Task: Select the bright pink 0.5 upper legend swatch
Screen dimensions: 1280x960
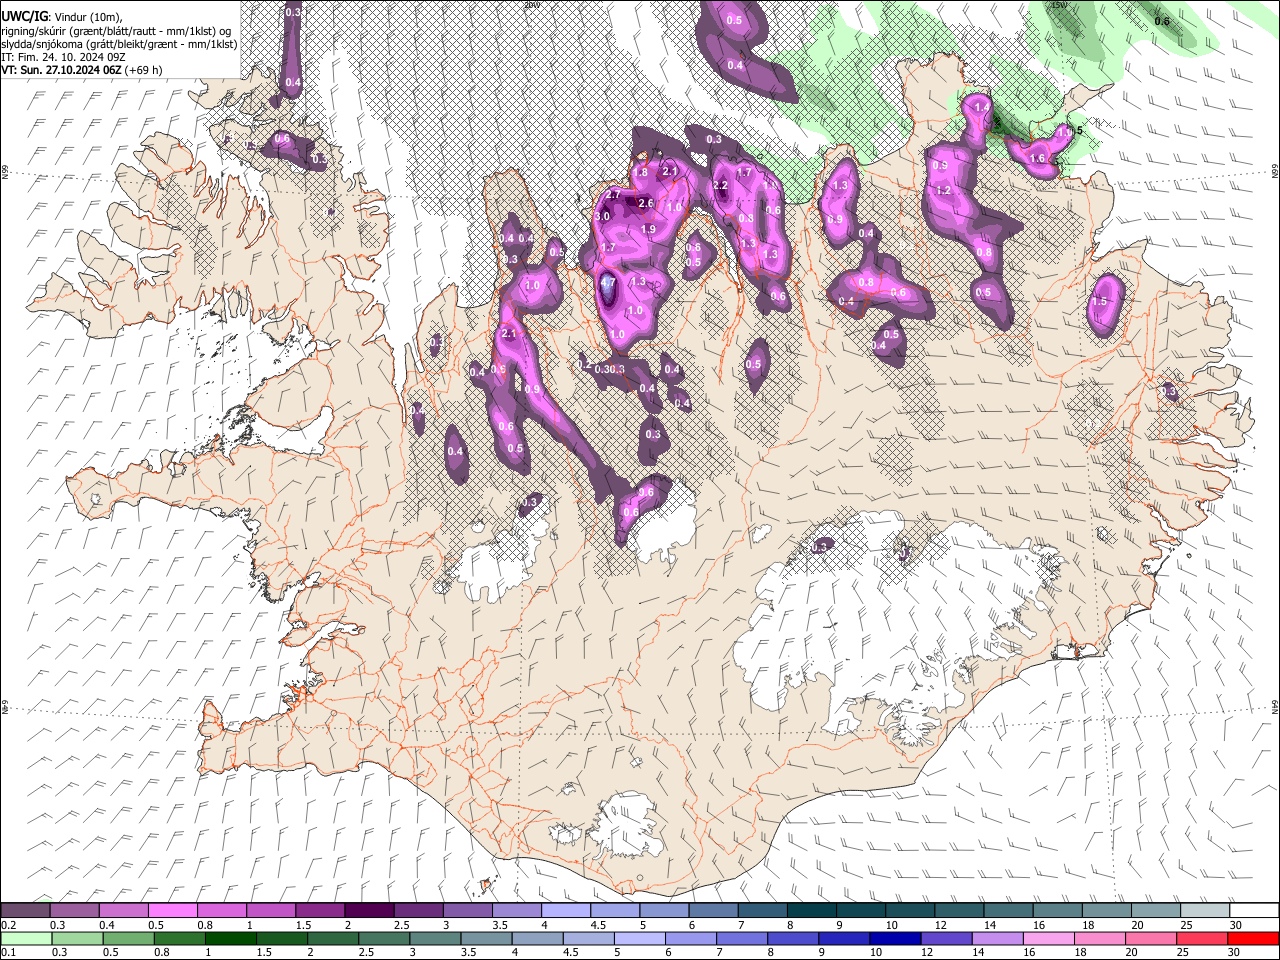Action: tap(172, 911)
